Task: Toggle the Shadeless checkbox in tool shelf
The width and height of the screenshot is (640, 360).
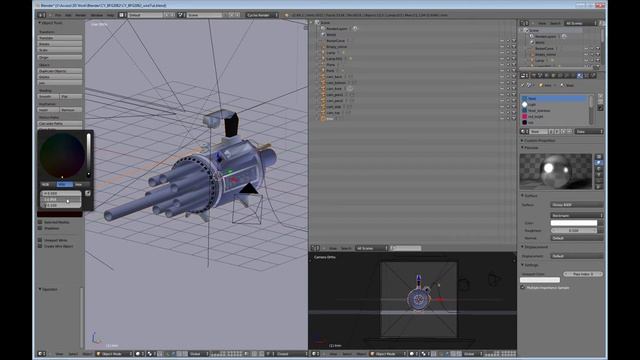Action: point(40,228)
